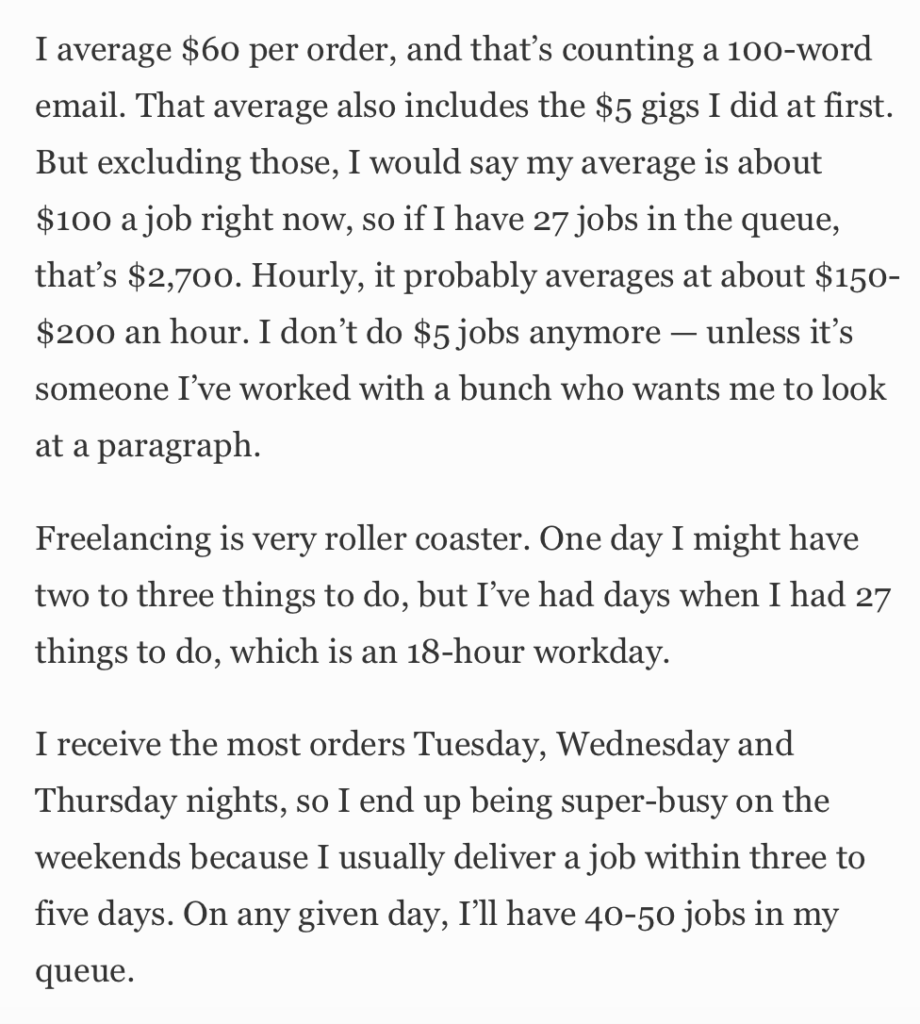920x1024 pixels.
Task: Click "$150-" at end of fifth line
Action: click(x=858, y=276)
